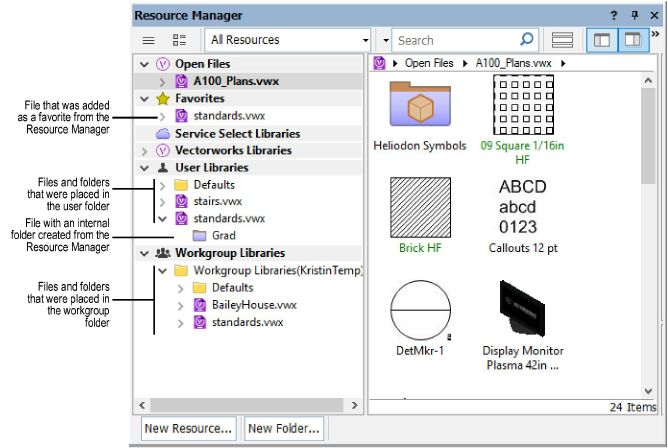Click the New Folder... button

(x=284, y=428)
